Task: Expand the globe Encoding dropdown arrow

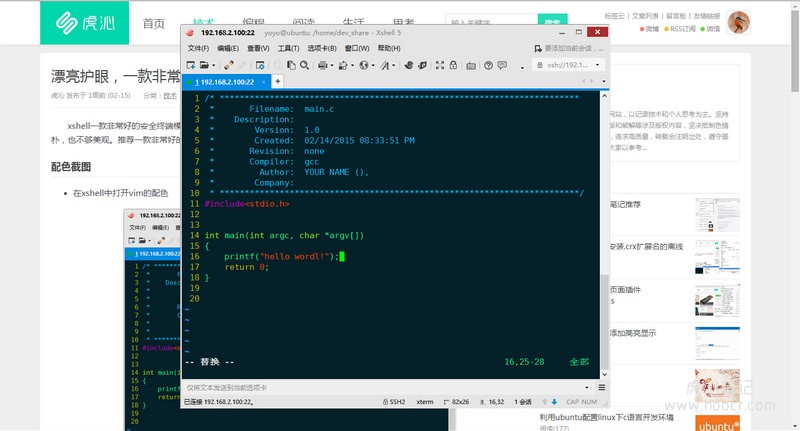Action: (x=373, y=65)
